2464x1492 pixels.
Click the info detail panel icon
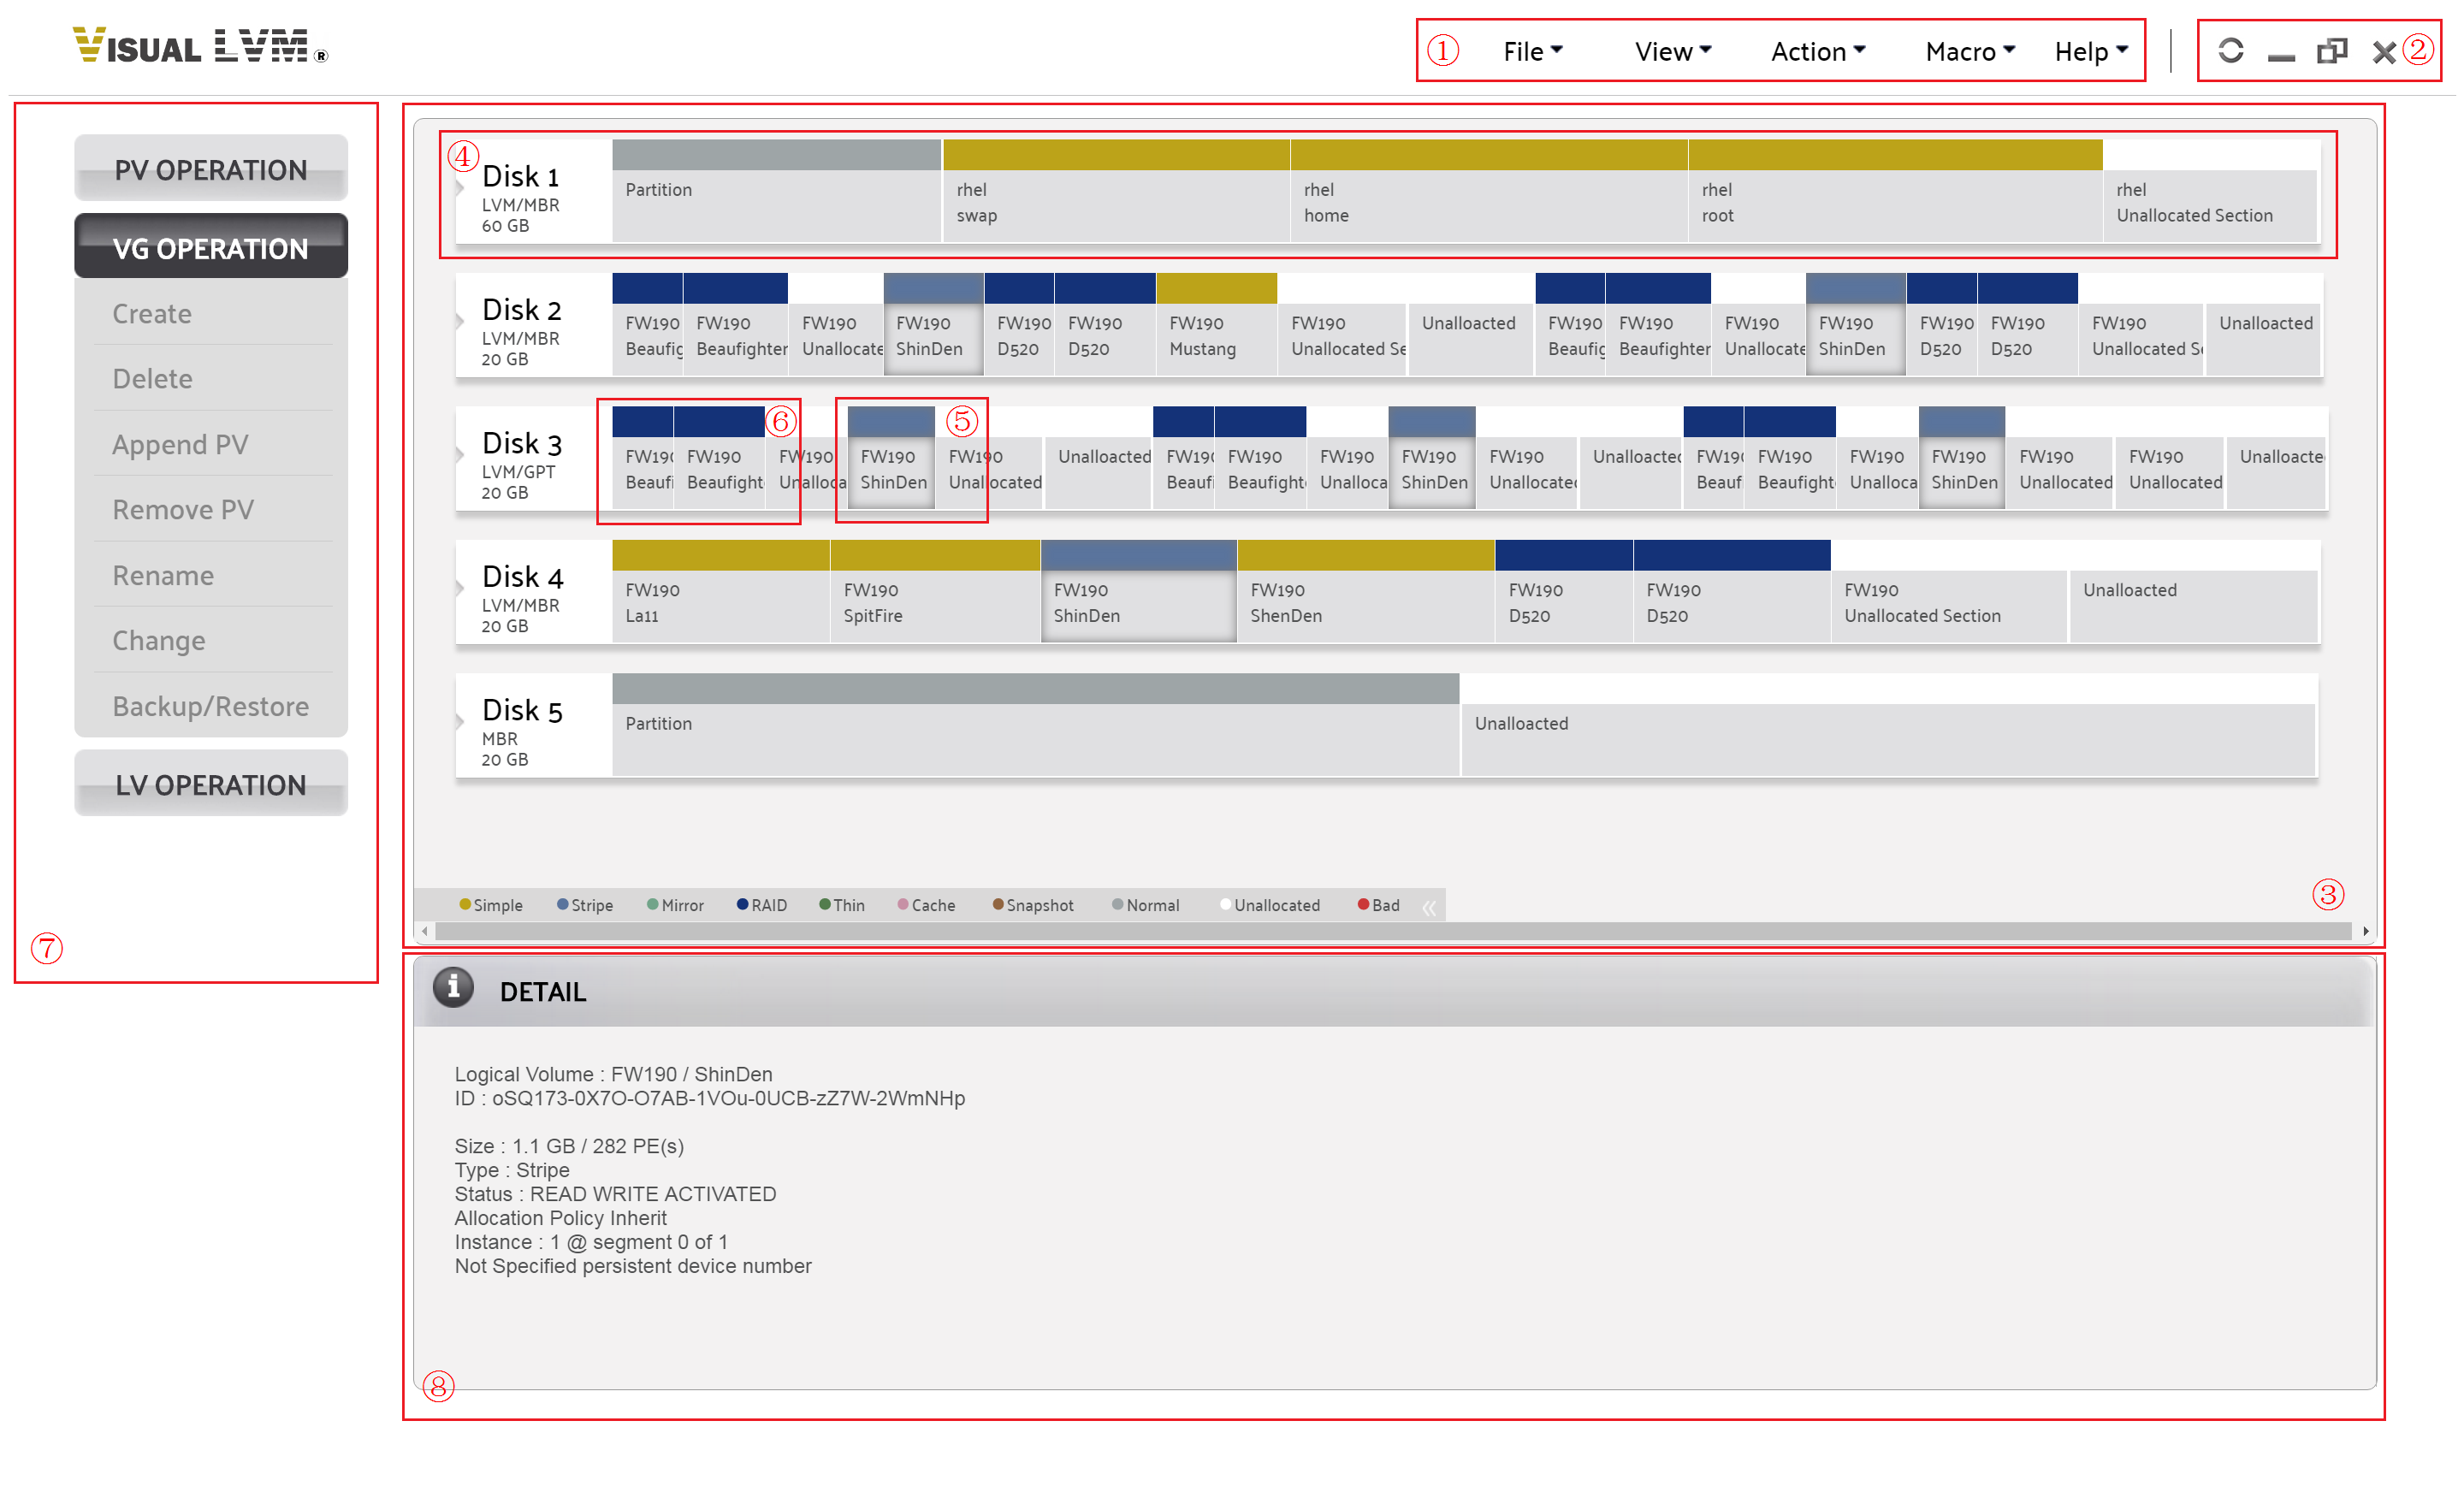click(454, 991)
